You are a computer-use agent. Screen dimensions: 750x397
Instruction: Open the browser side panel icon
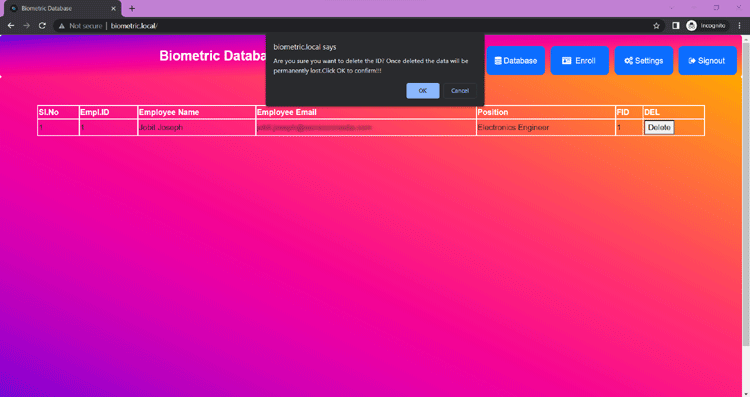pyautogui.click(x=675, y=26)
